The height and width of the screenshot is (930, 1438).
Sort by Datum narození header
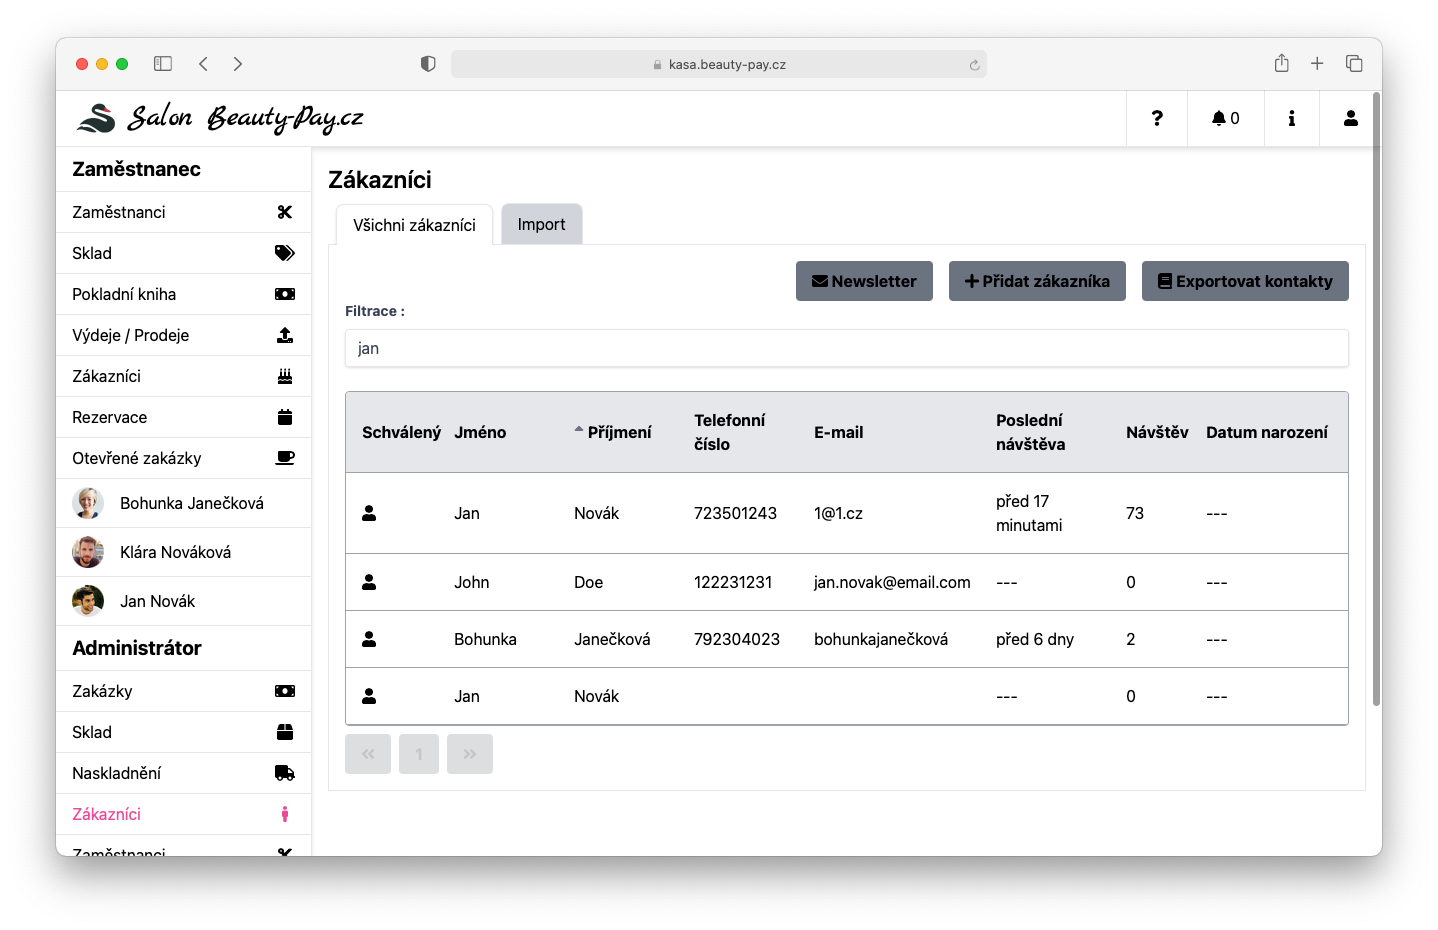tap(1267, 432)
